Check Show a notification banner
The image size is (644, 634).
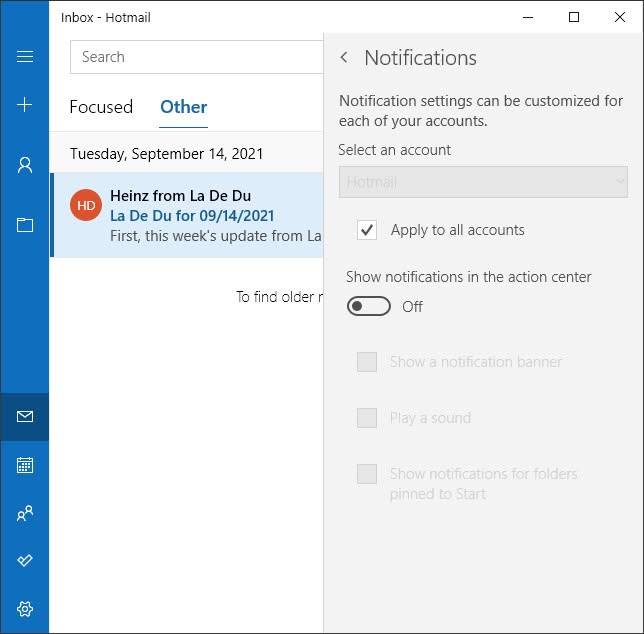click(x=367, y=362)
